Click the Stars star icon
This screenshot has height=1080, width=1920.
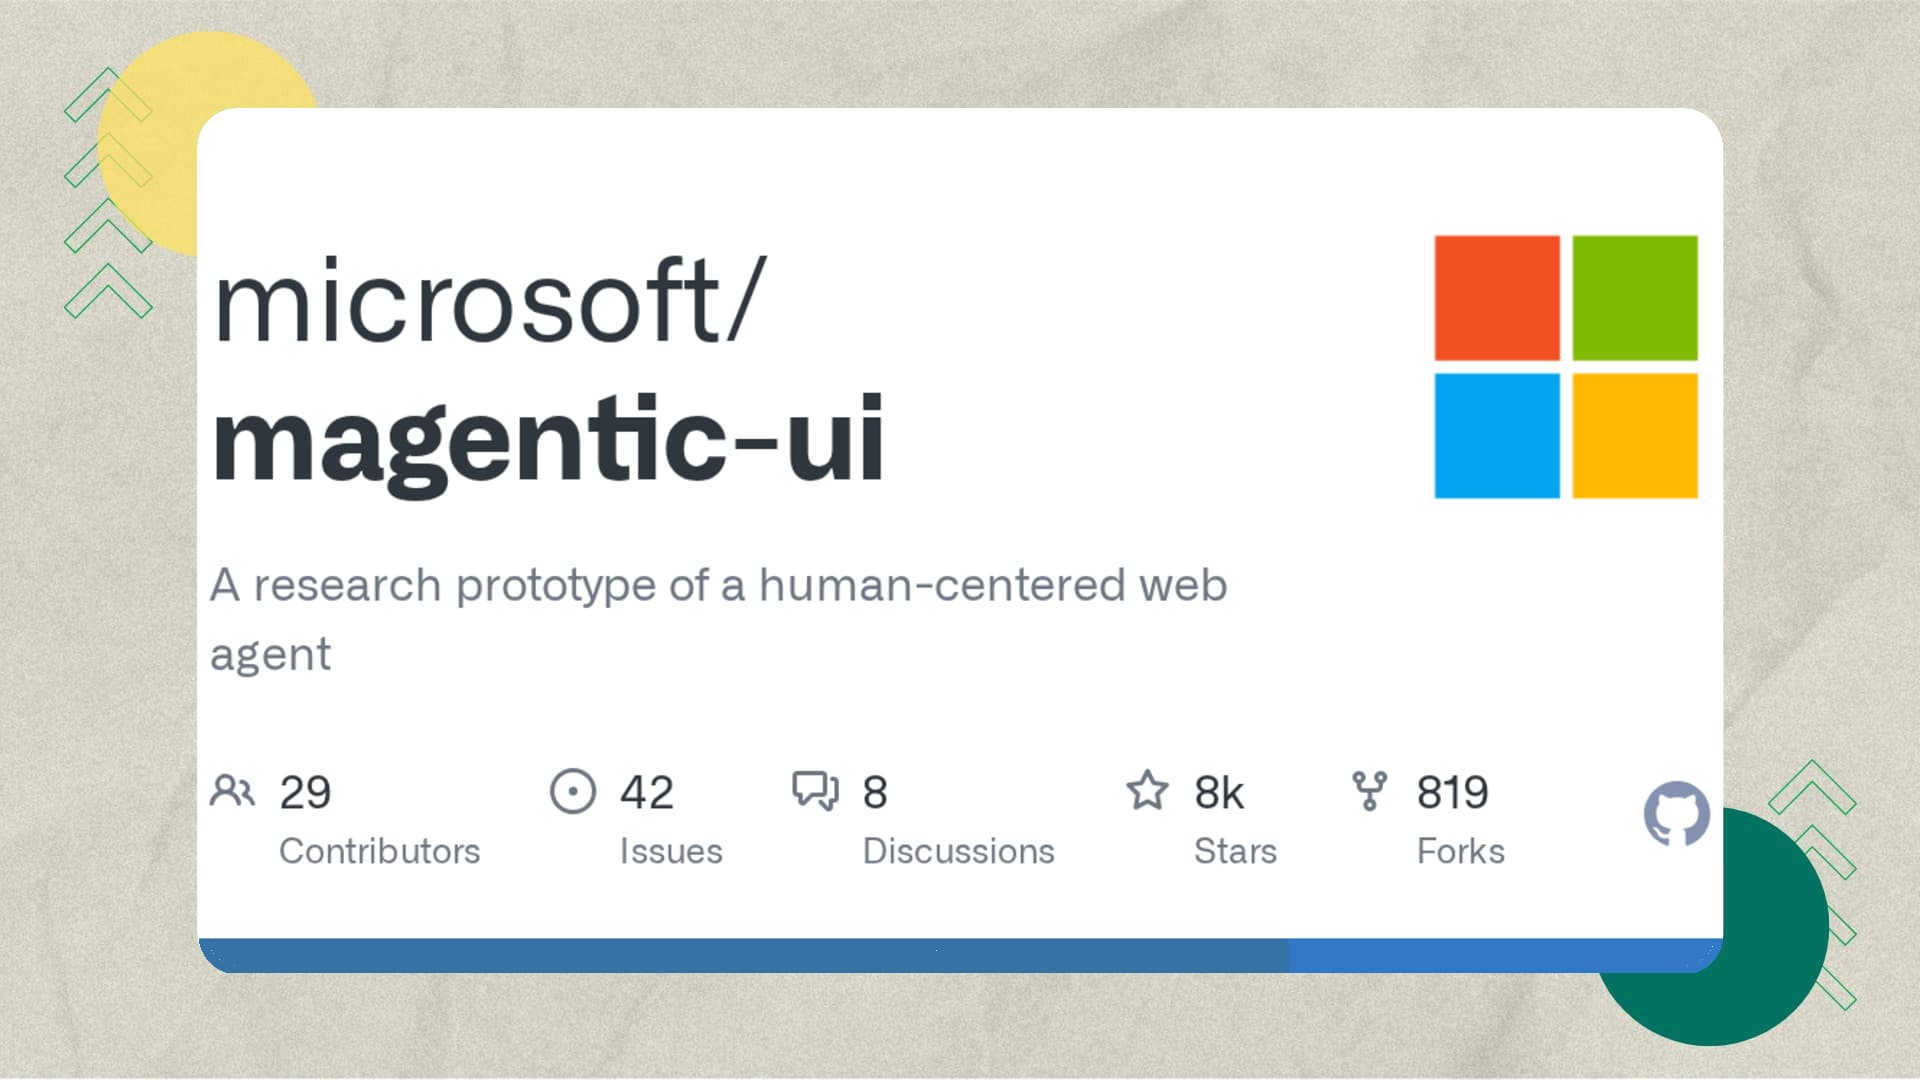pos(1147,790)
